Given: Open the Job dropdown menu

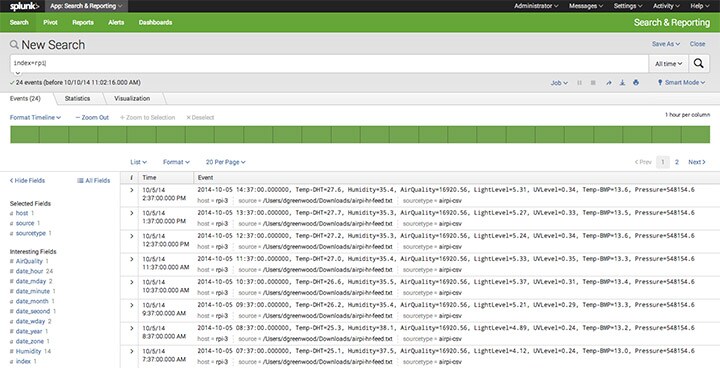Looking at the screenshot, I should point(559,83).
